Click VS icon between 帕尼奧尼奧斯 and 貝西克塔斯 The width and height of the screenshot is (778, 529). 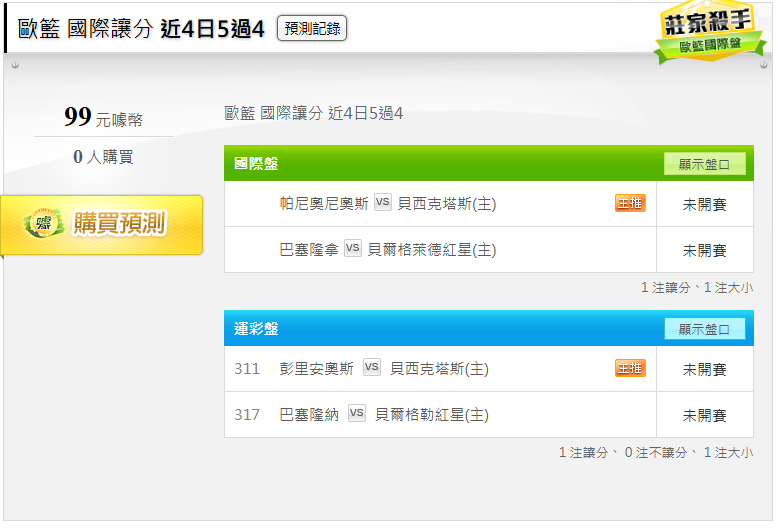pyautogui.click(x=383, y=203)
